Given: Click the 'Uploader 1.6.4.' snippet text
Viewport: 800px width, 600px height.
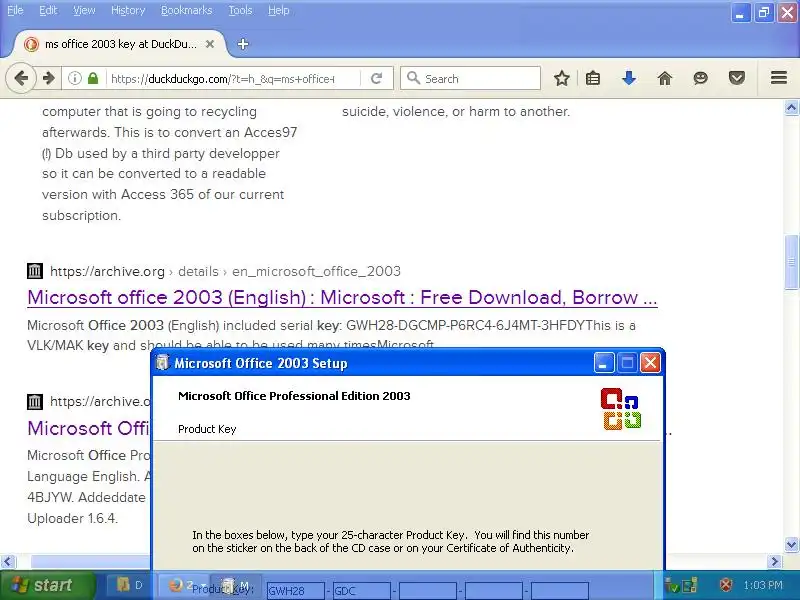Looking at the screenshot, I should 72,518.
